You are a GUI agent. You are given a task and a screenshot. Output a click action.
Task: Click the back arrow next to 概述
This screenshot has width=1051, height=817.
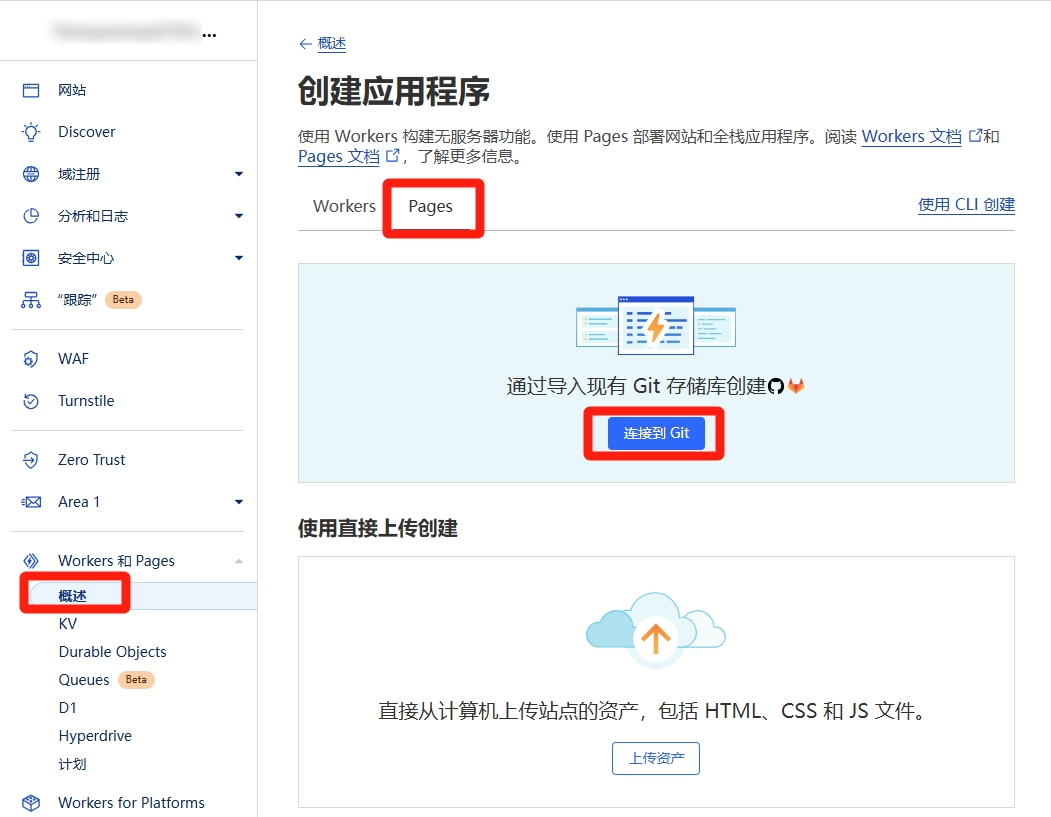[x=306, y=44]
